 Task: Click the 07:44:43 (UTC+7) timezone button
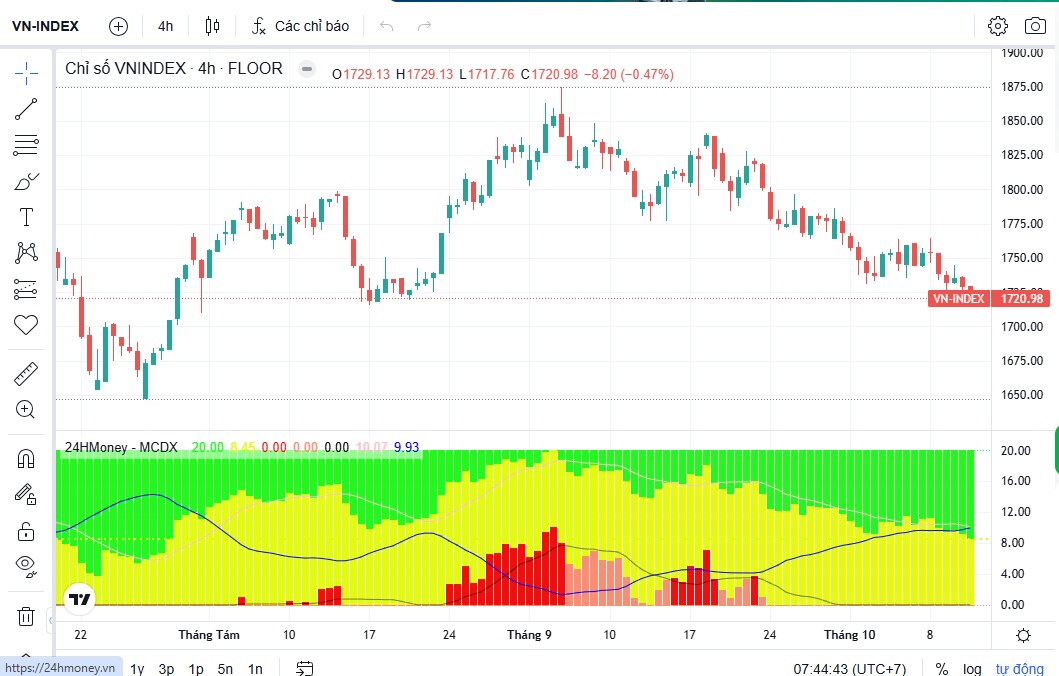pyautogui.click(x=850, y=669)
